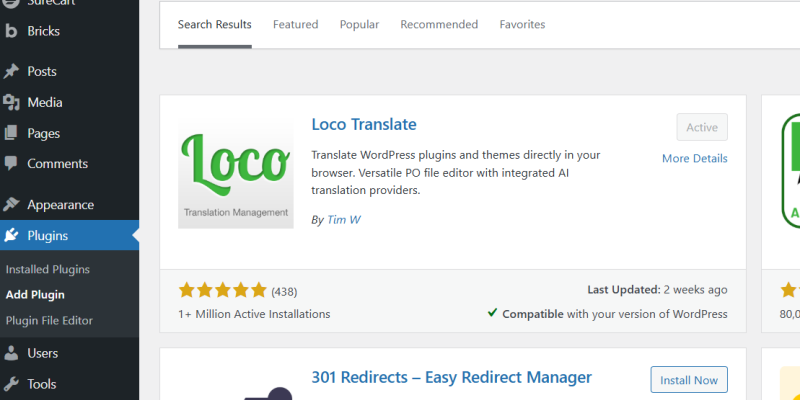The width and height of the screenshot is (800, 400).
Task: Select the Recommended tab
Action: pos(439,24)
